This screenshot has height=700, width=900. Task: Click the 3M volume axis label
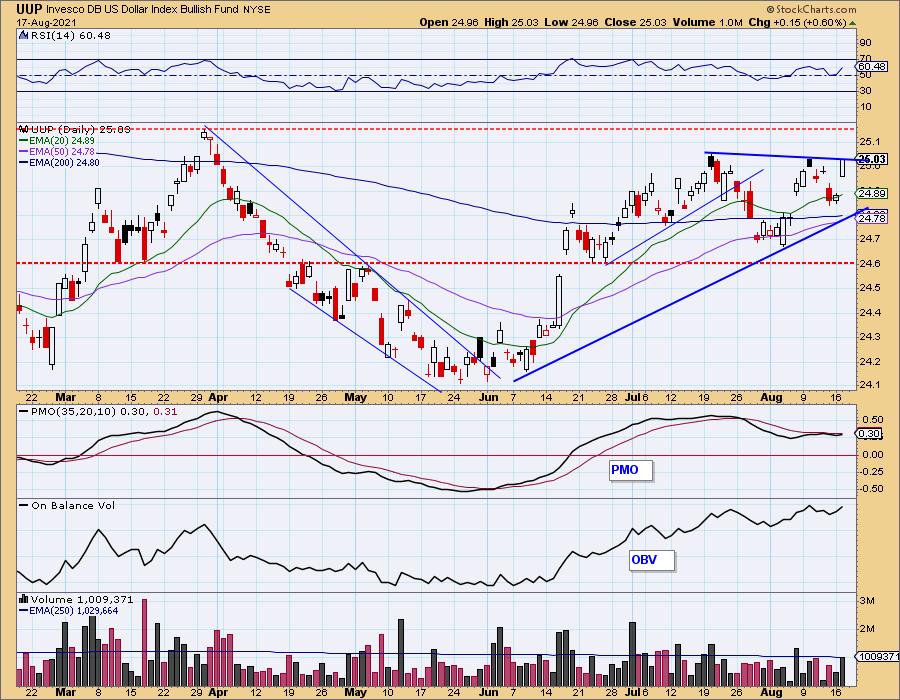(867, 601)
